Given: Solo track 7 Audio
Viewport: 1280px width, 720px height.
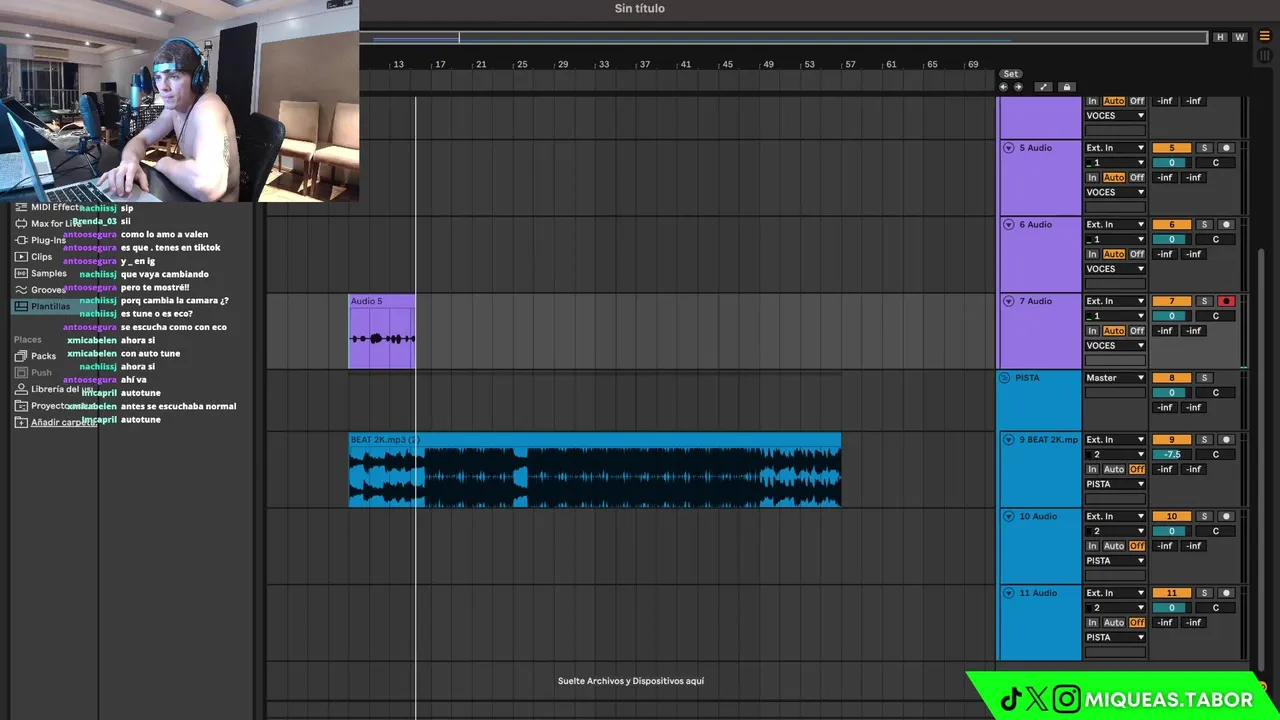Looking at the screenshot, I should pyautogui.click(x=1204, y=301).
